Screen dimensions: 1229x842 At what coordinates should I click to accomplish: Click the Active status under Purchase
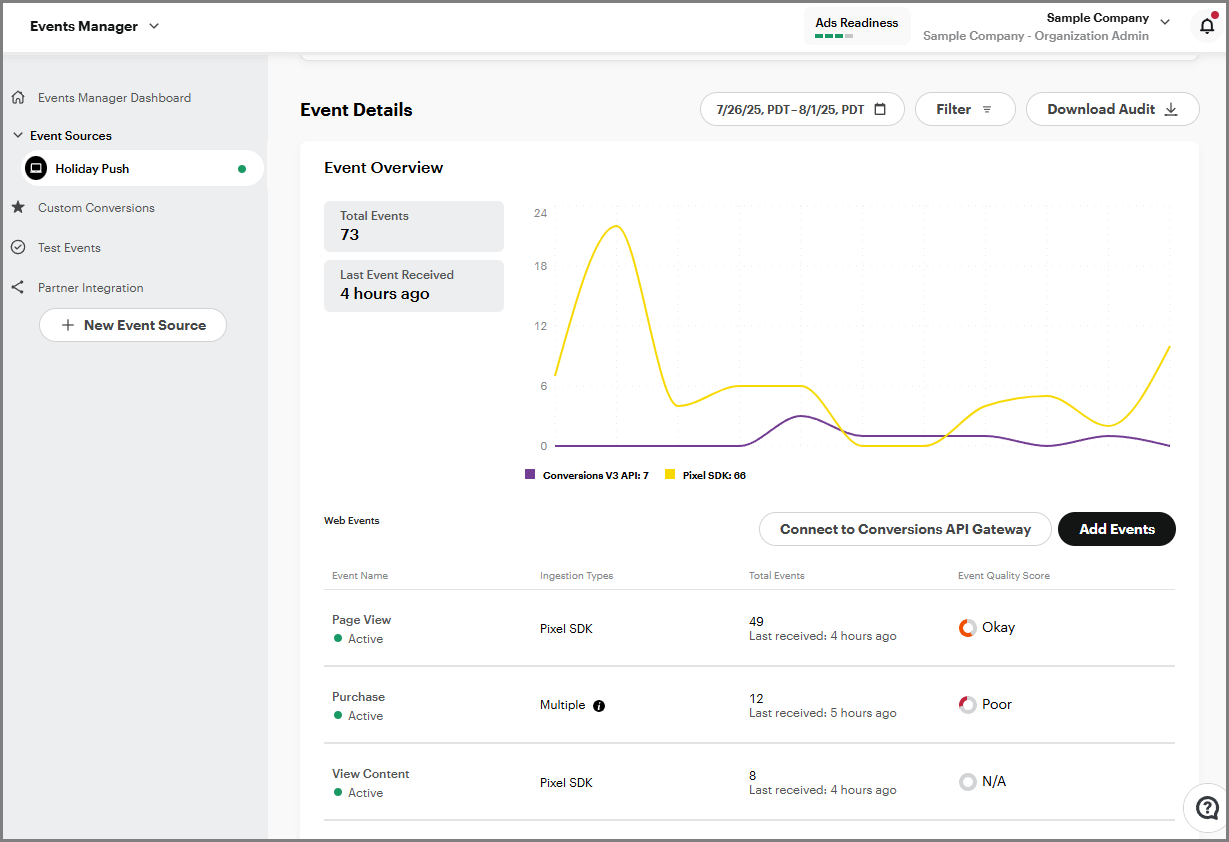point(365,716)
